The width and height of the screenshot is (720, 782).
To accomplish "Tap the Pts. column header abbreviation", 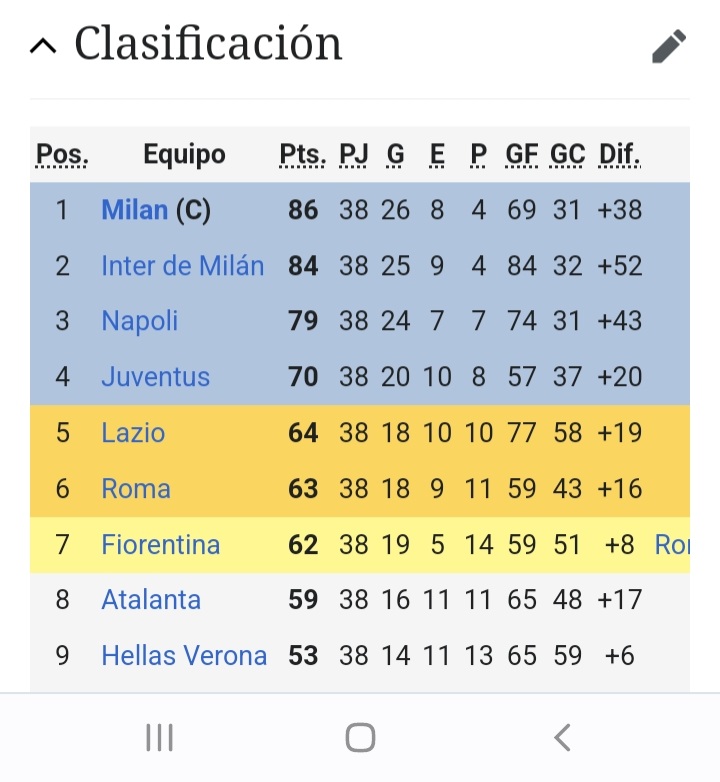I will pos(303,154).
